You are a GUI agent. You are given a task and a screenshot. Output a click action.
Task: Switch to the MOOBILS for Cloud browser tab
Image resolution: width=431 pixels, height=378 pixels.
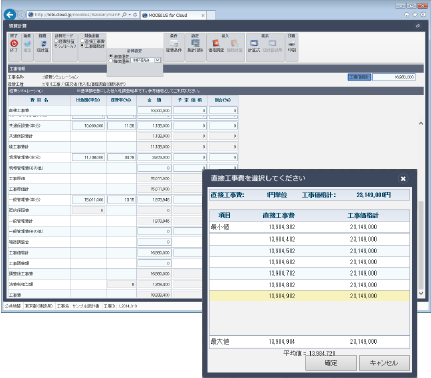point(173,15)
